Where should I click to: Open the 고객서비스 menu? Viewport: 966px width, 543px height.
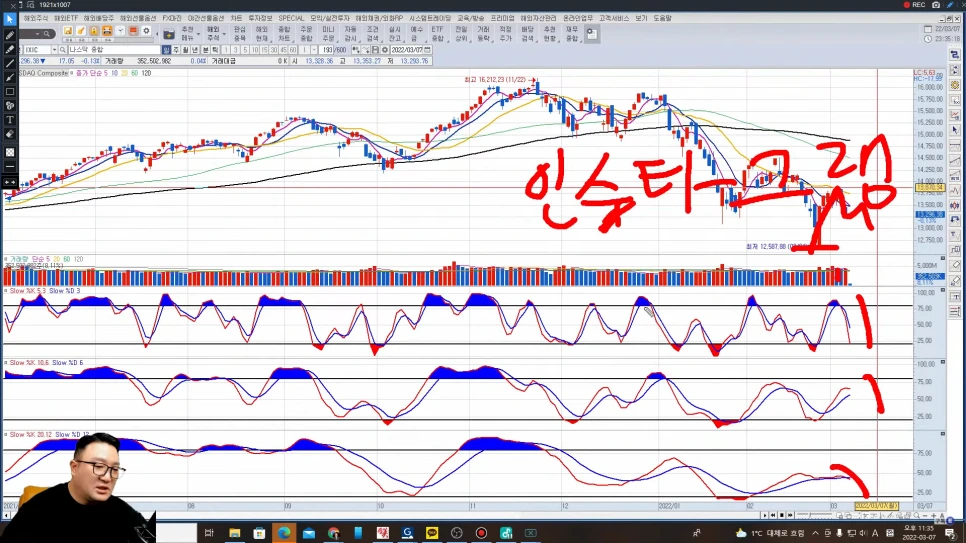pos(614,18)
